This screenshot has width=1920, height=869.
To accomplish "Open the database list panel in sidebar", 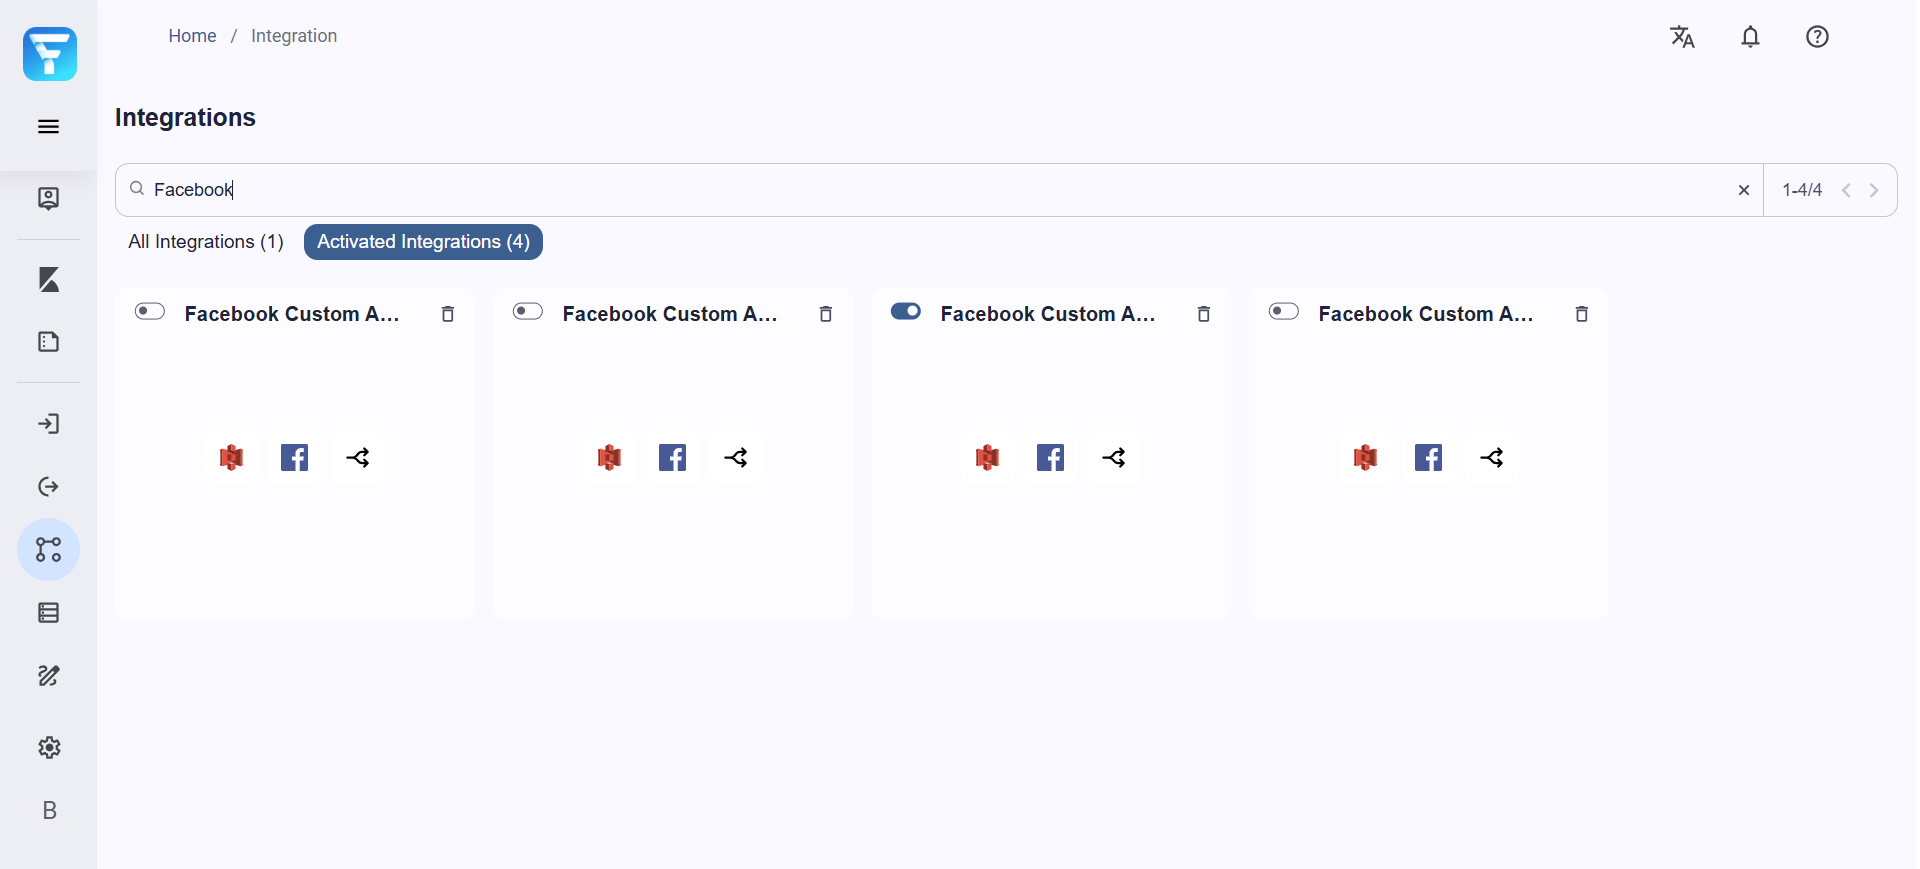I will tap(48, 612).
